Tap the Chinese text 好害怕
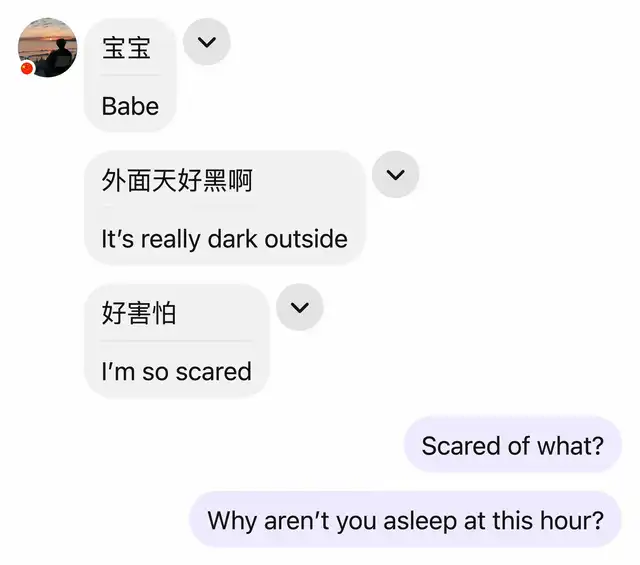This screenshot has width=640, height=565. 139,313
